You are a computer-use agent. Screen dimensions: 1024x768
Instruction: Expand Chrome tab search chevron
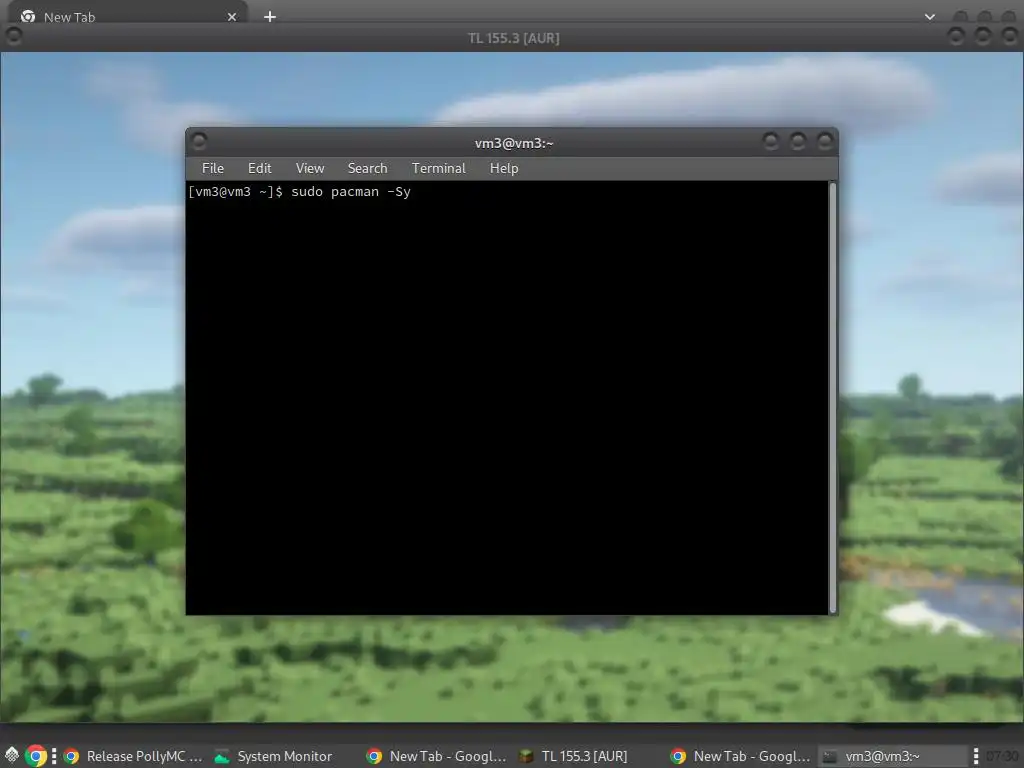coord(929,17)
